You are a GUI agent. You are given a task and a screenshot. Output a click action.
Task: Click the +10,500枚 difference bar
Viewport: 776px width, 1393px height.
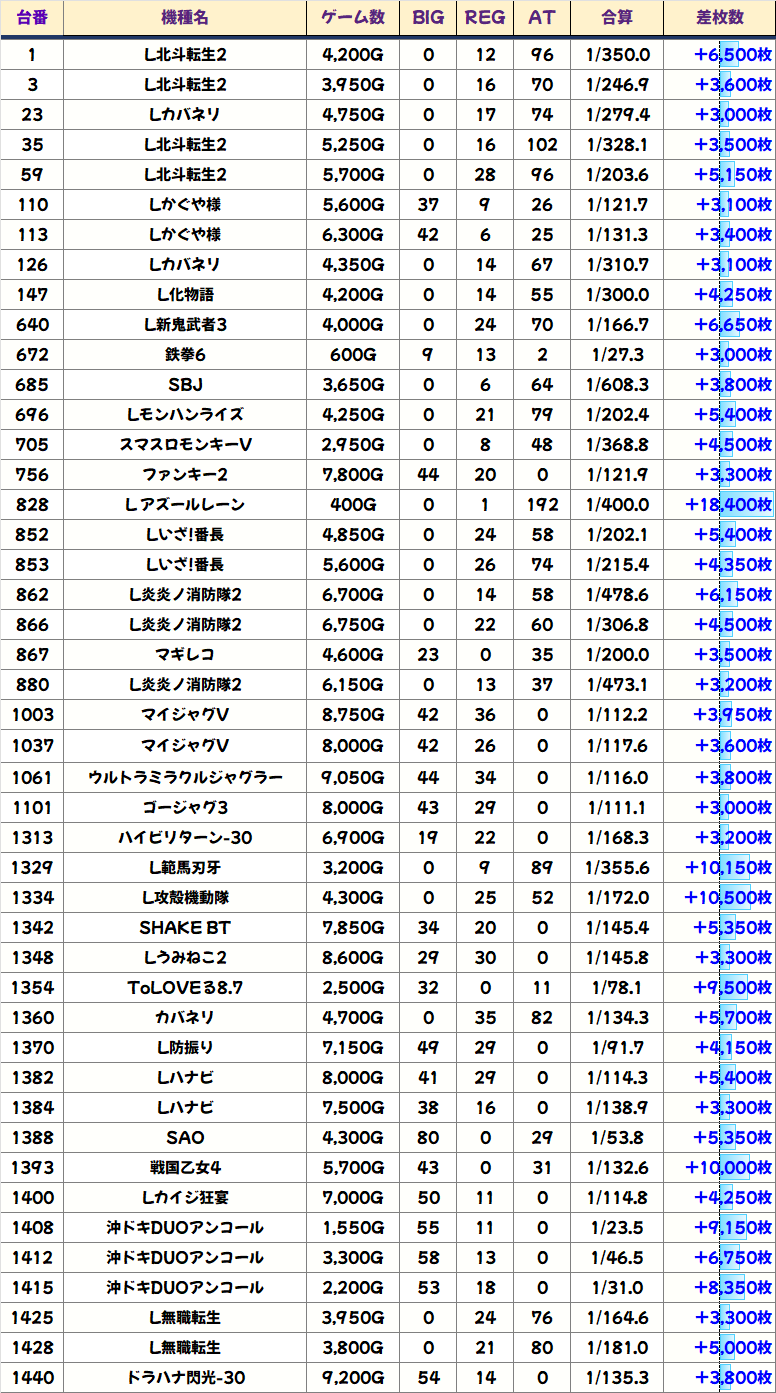pyautogui.click(x=727, y=898)
